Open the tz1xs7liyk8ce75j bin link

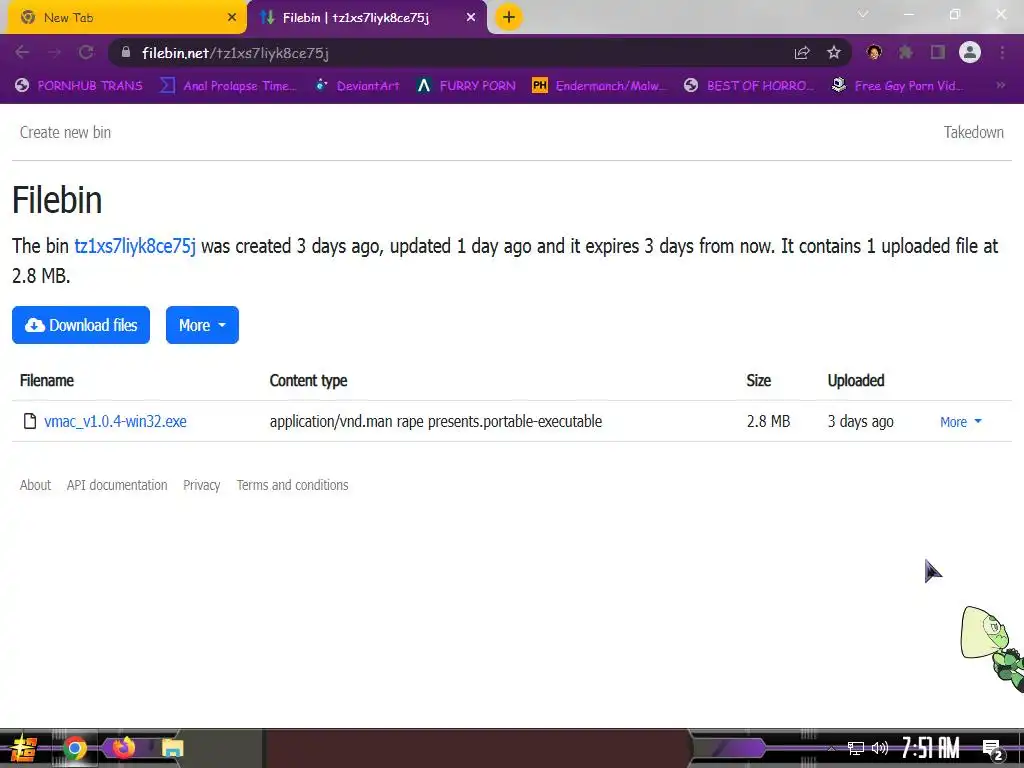click(135, 246)
